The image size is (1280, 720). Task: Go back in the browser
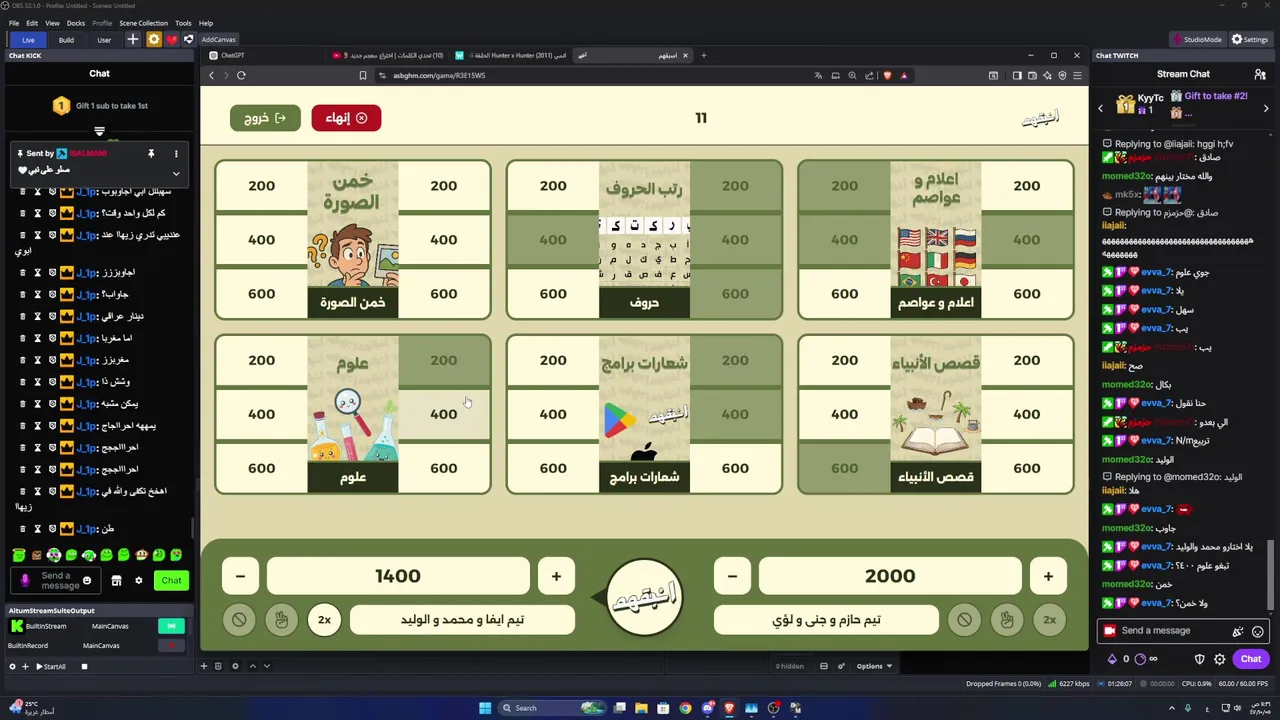211,75
